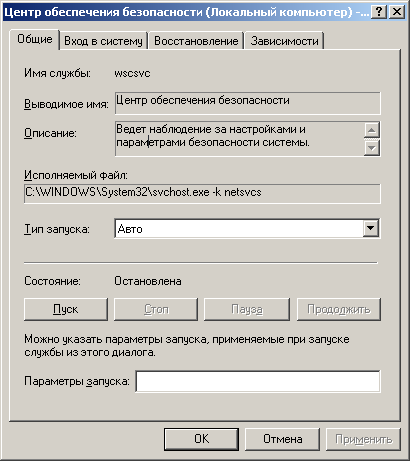Click the Стоп button

tap(156, 309)
